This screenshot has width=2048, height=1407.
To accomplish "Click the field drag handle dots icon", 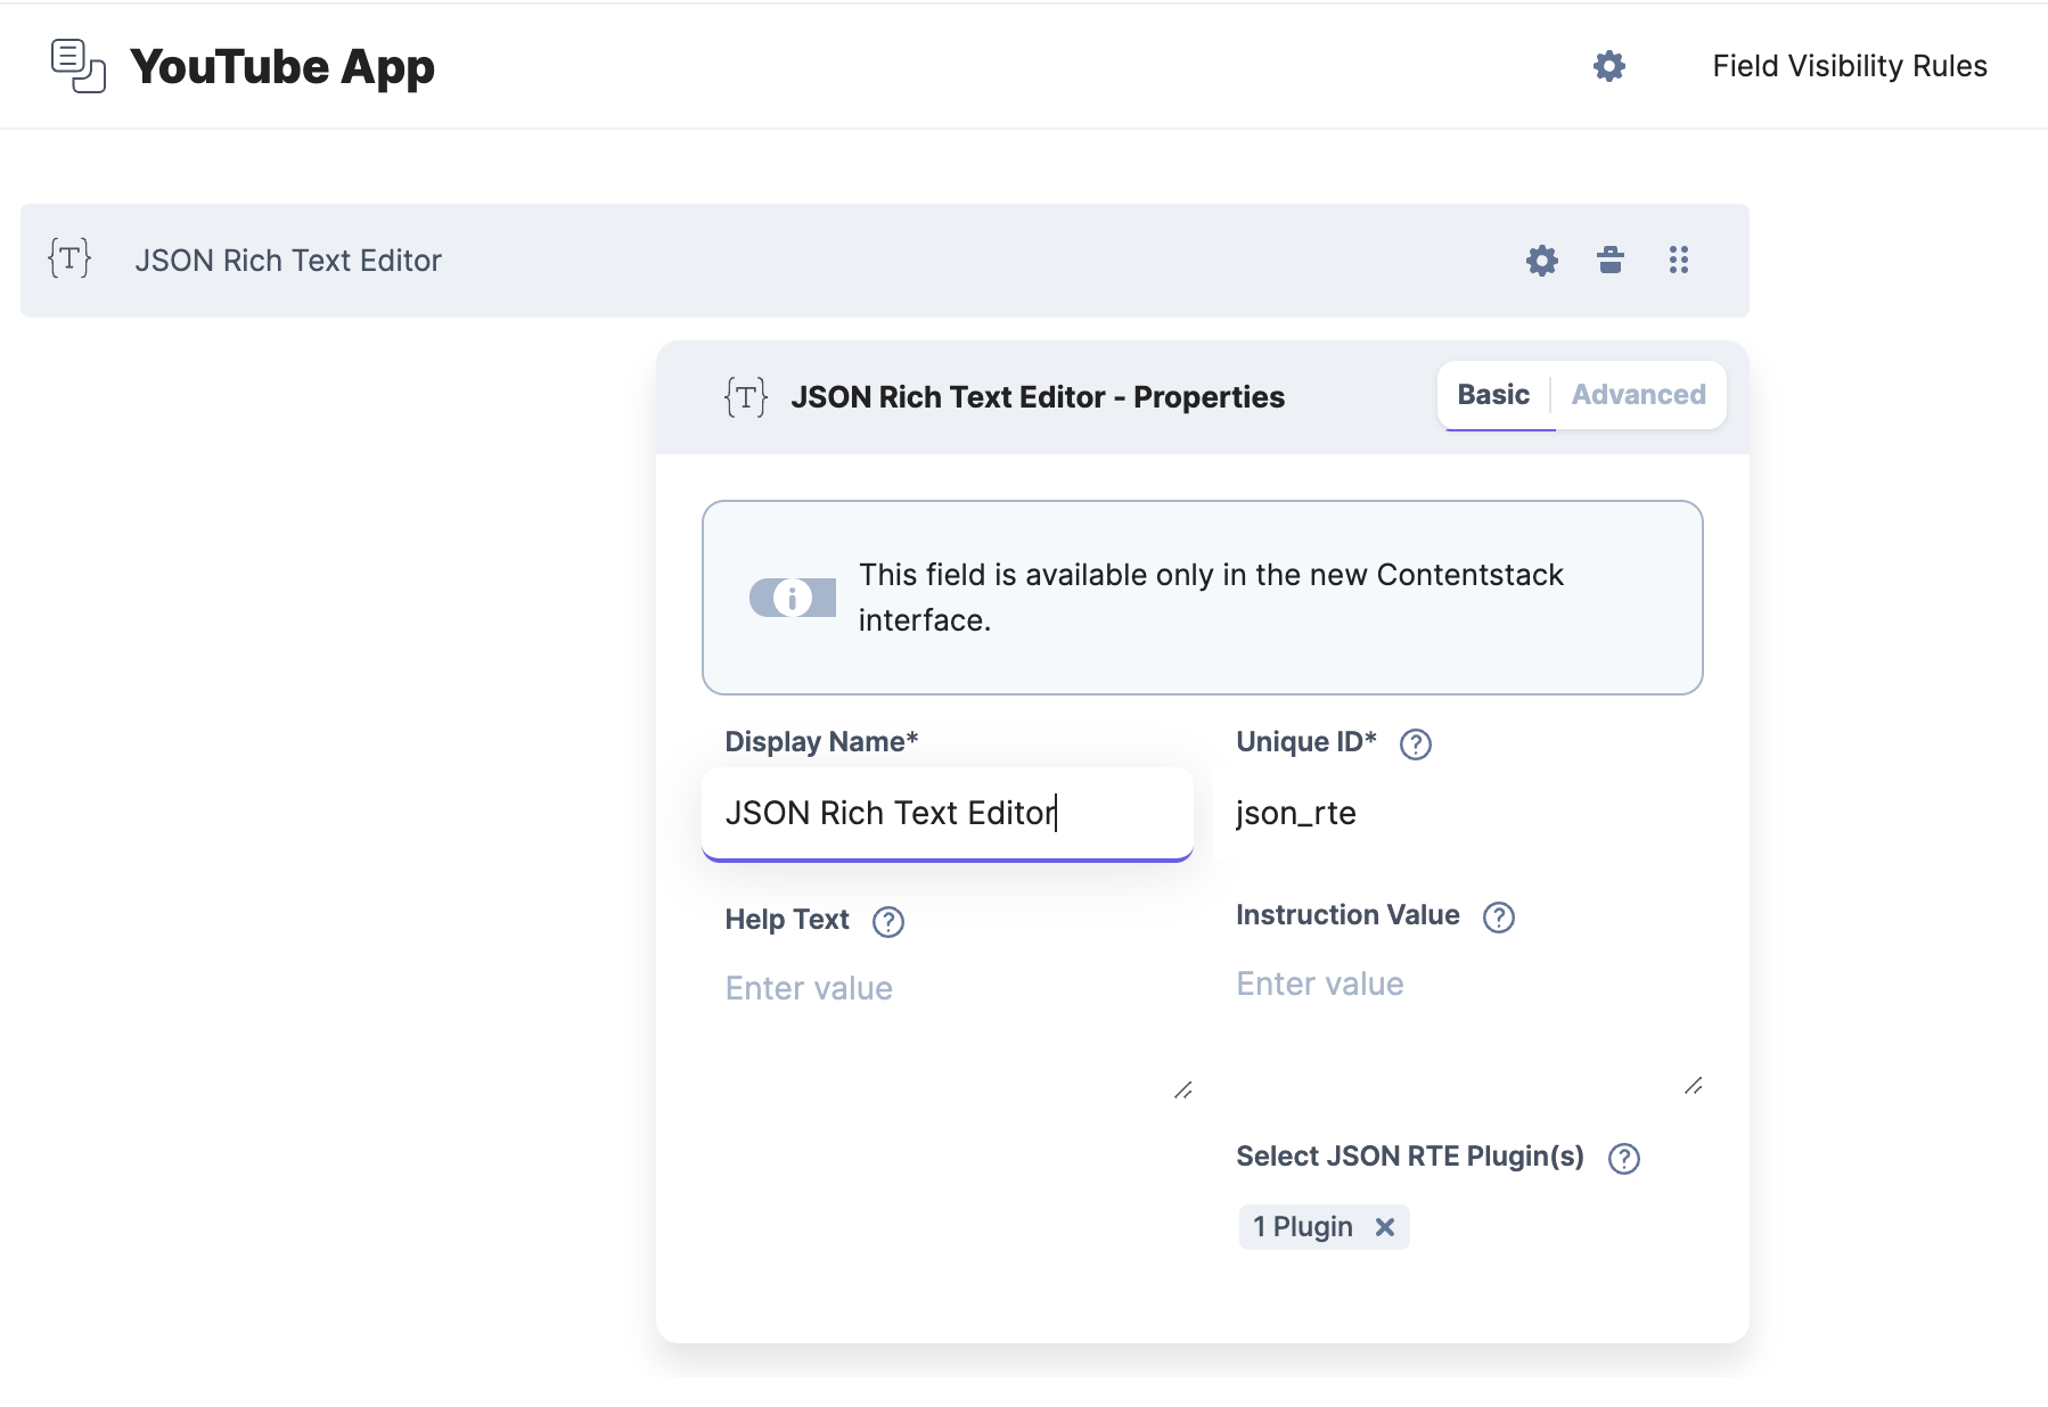I will point(1678,260).
